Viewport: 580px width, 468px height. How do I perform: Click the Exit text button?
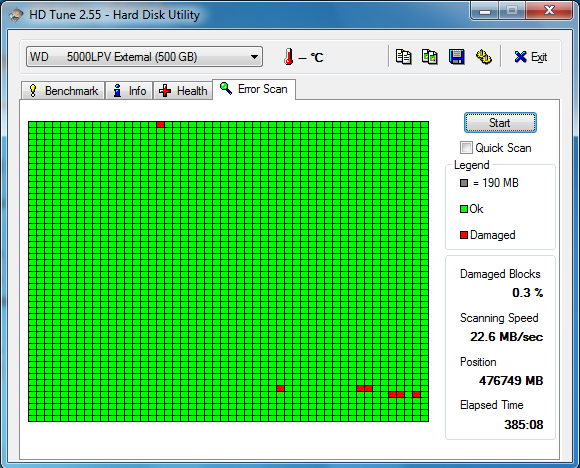(539, 57)
